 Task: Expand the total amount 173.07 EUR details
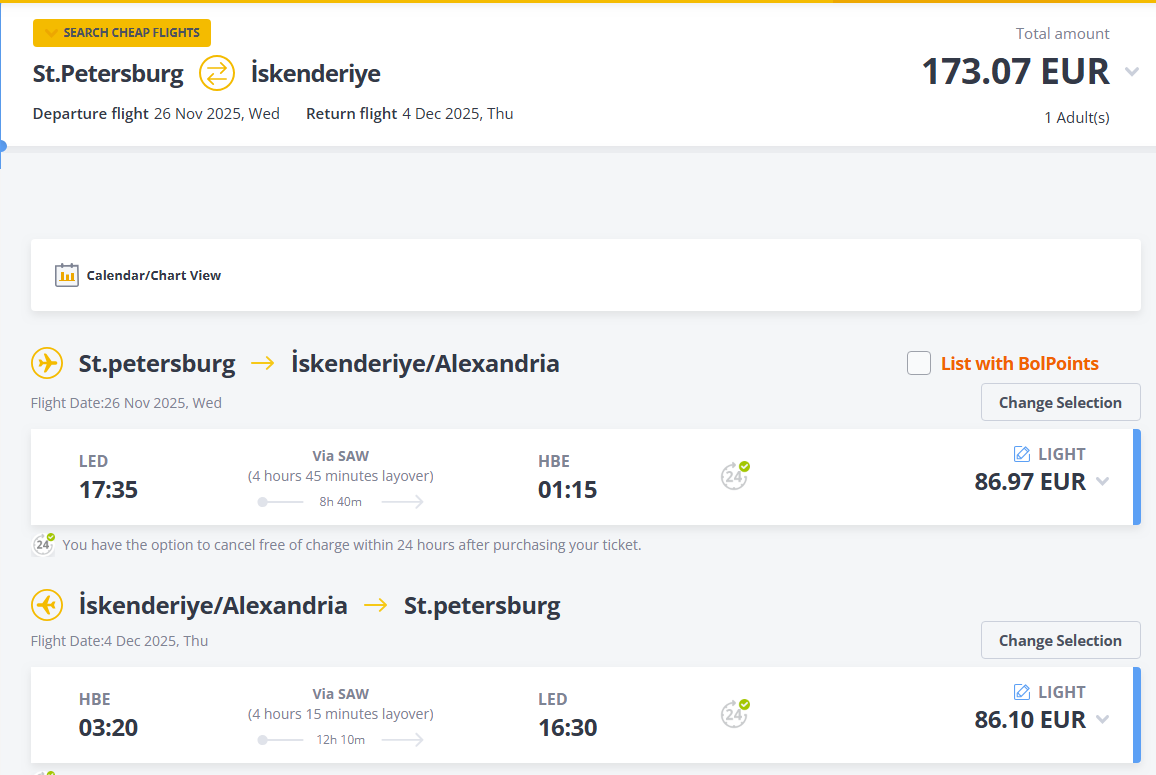click(x=1132, y=72)
